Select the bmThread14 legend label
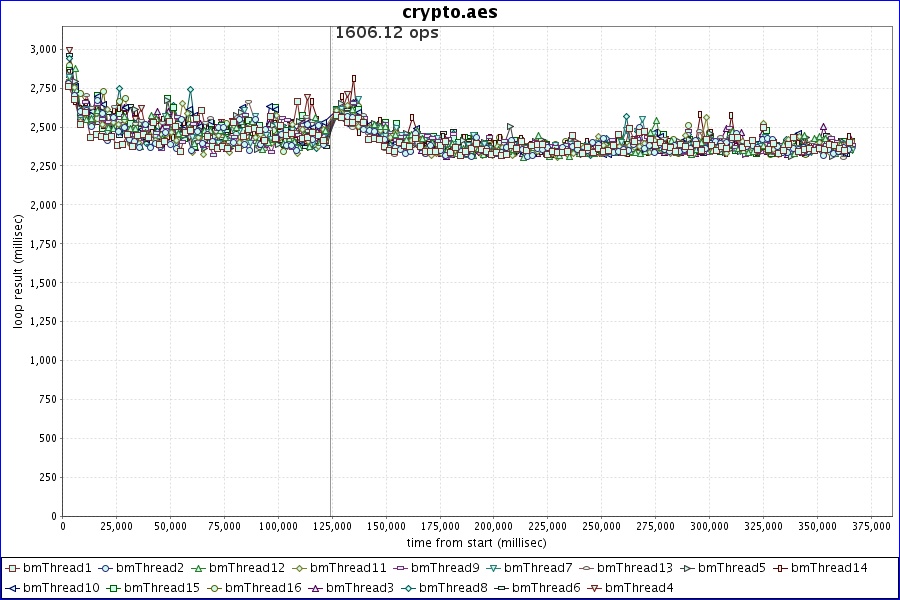This screenshot has width=900, height=600. [828, 568]
